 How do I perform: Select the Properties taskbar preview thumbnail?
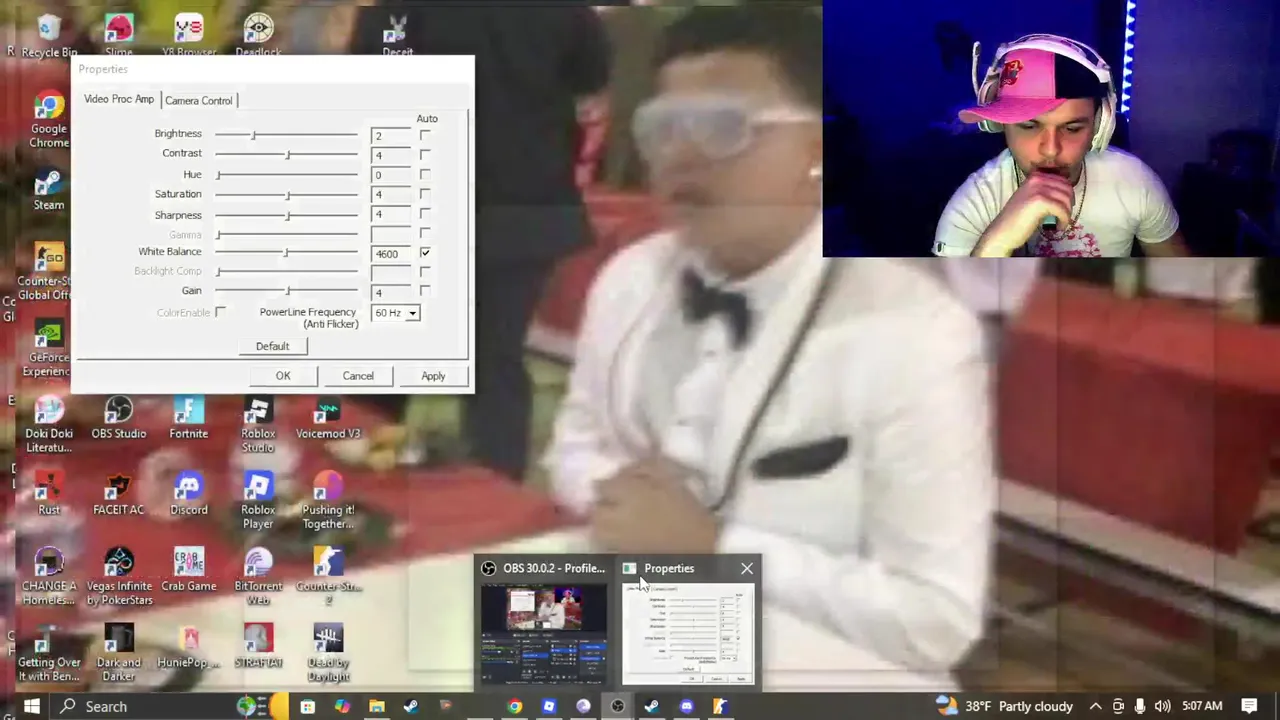pos(688,634)
